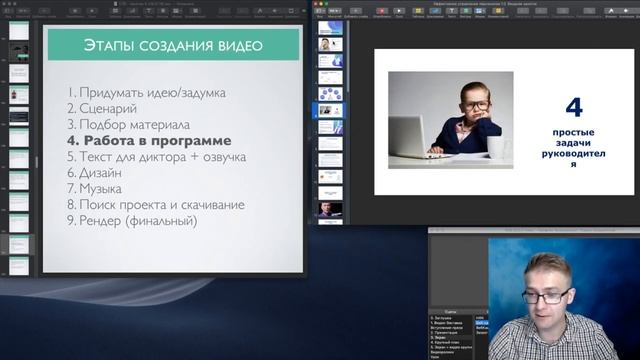Image resolution: width=640 pixels, height=360 pixels.
Task: Insert a chart in the left Keynote window
Action: pyautogui.click(x=132, y=11)
